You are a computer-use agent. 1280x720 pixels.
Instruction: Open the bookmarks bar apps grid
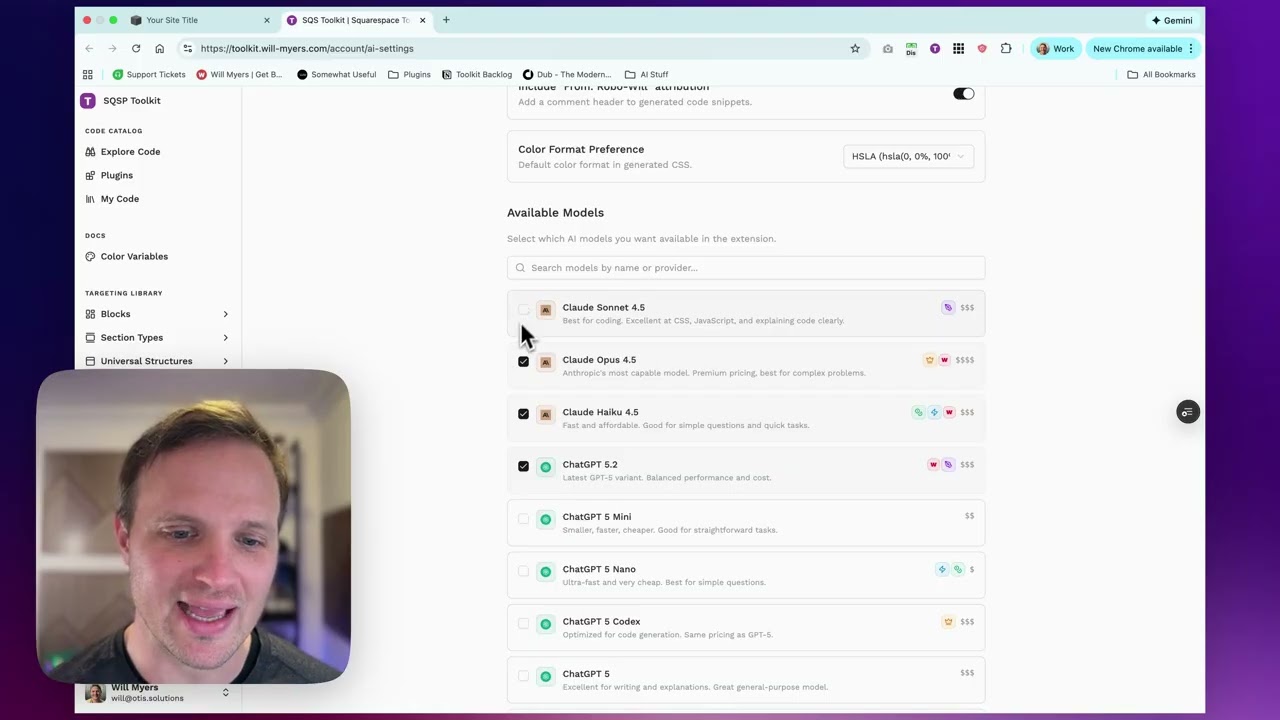click(87, 74)
